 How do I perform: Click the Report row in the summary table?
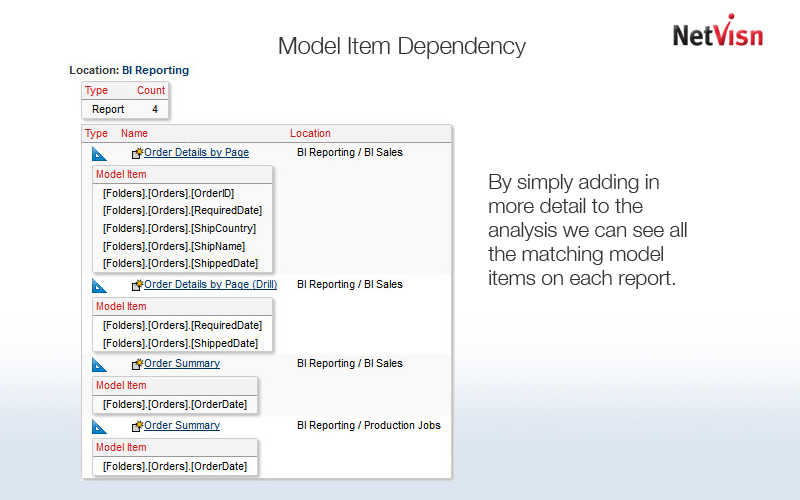[x=108, y=109]
